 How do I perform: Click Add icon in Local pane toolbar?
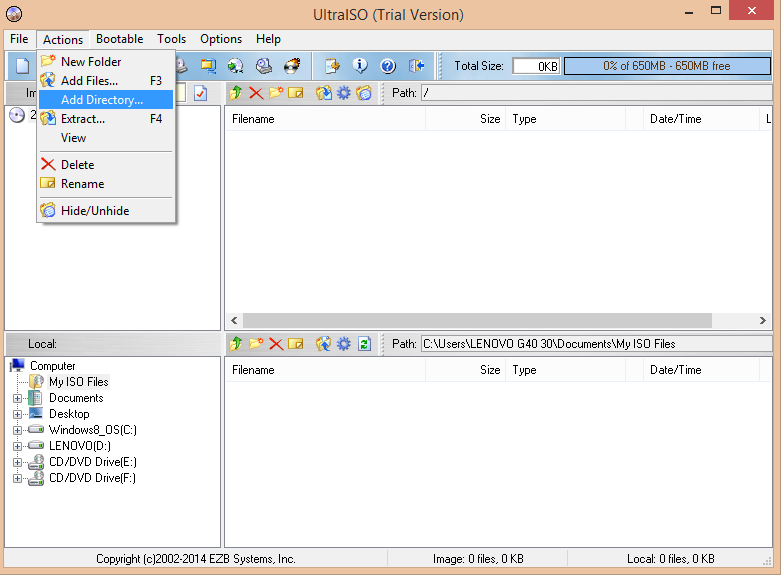pos(324,344)
